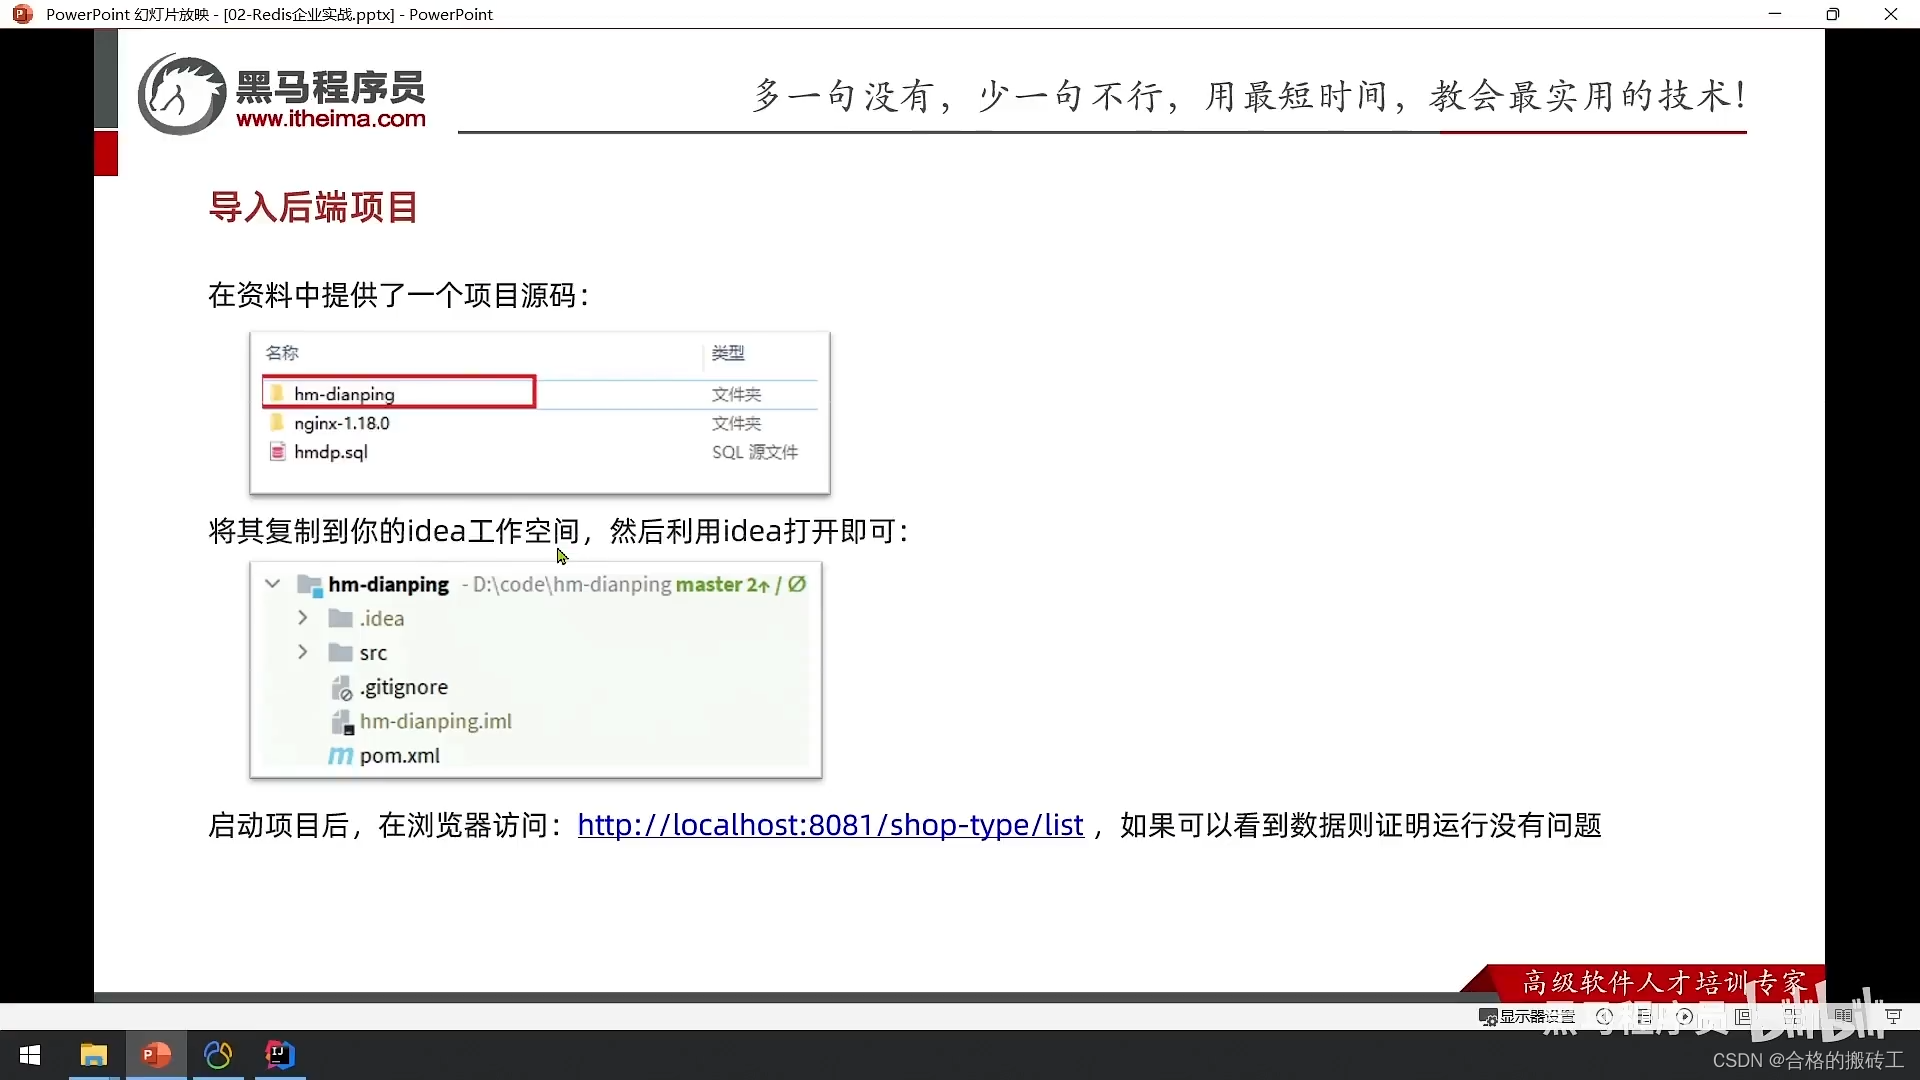Click the PowerPoint icon on the taskbar
This screenshot has width=1920, height=1080.
pyautogui.click(x=156, y=1055)
